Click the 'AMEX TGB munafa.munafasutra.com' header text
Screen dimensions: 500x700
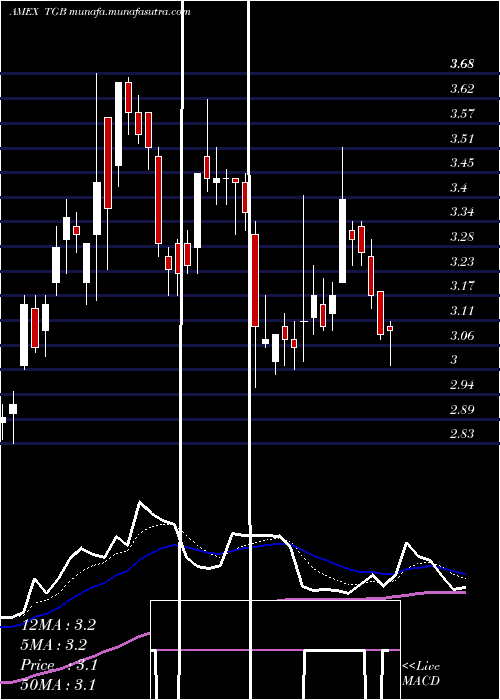(x=100, y=12)
